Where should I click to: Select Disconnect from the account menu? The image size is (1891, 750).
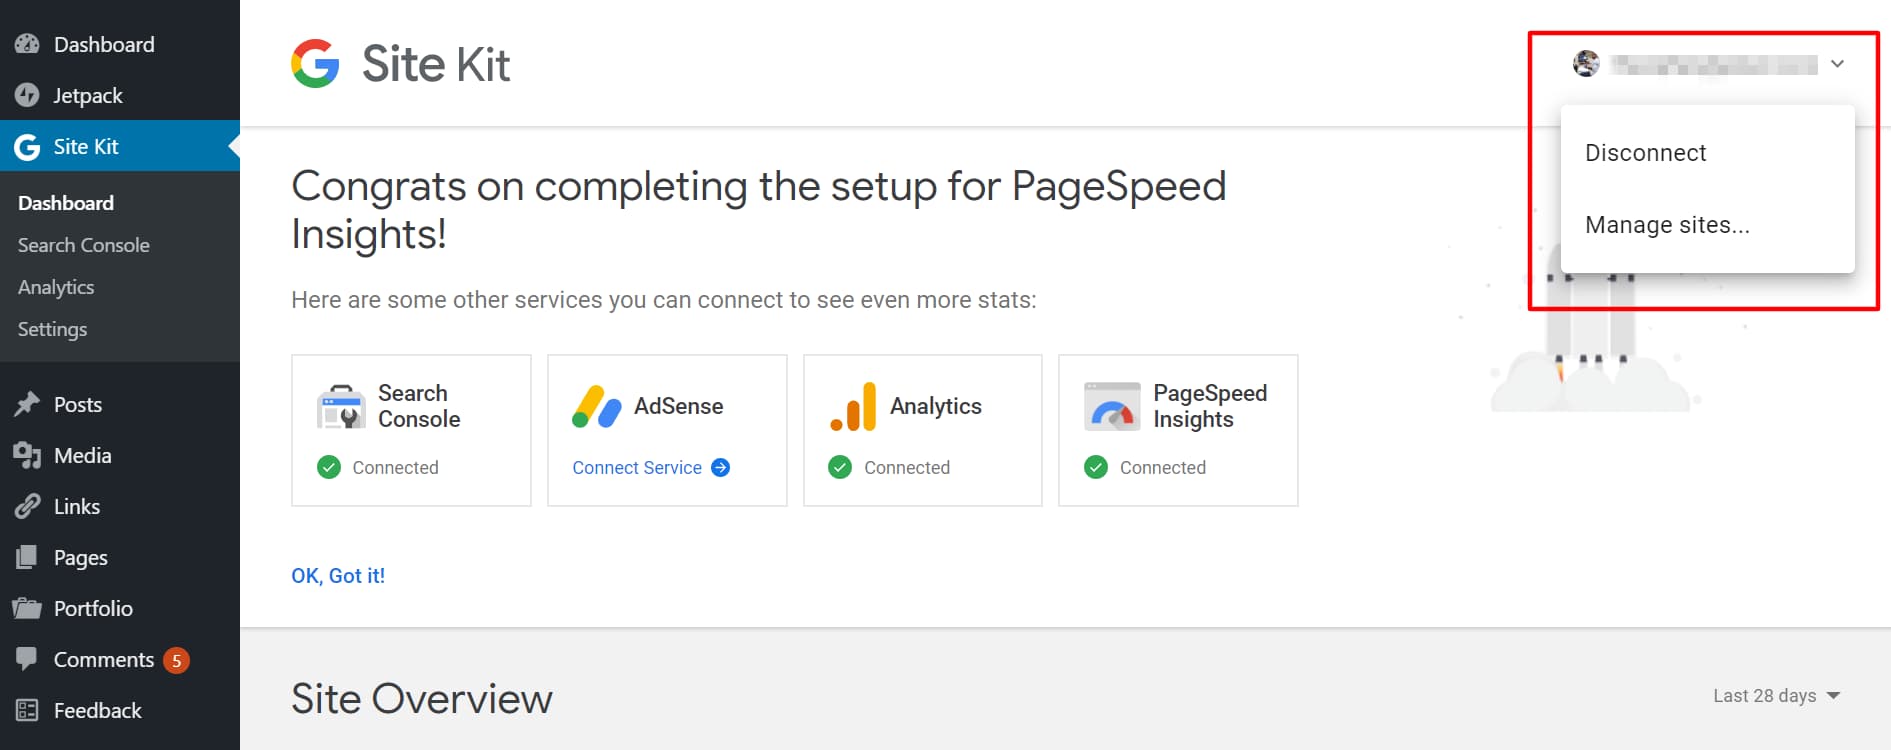1645,152
